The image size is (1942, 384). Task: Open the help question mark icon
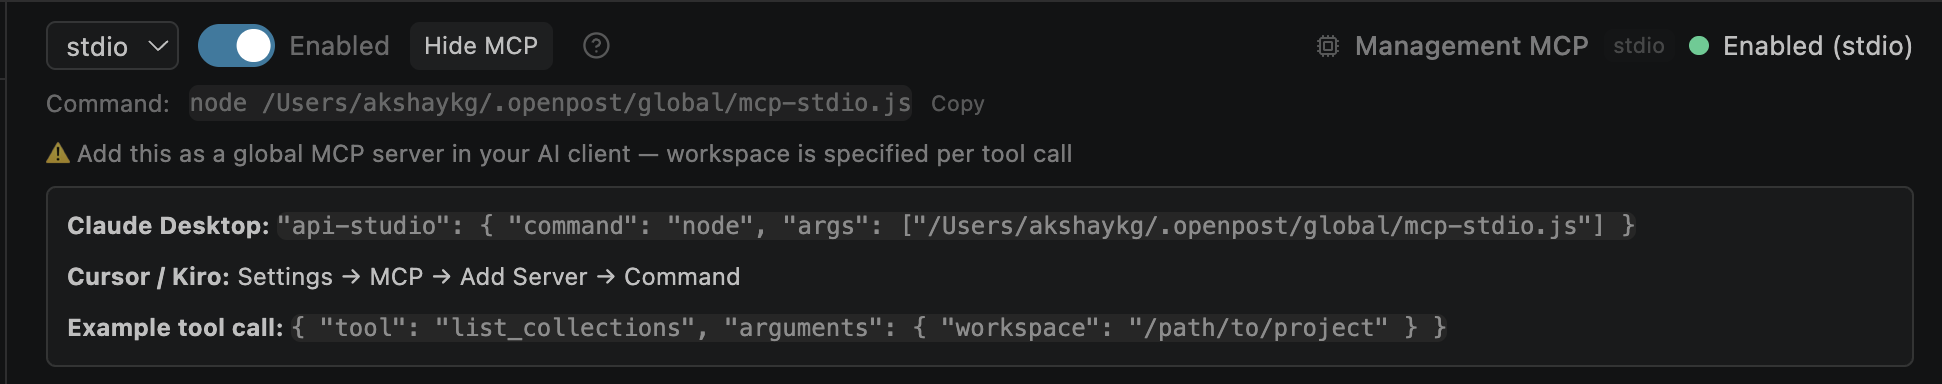tap(596, 46)
